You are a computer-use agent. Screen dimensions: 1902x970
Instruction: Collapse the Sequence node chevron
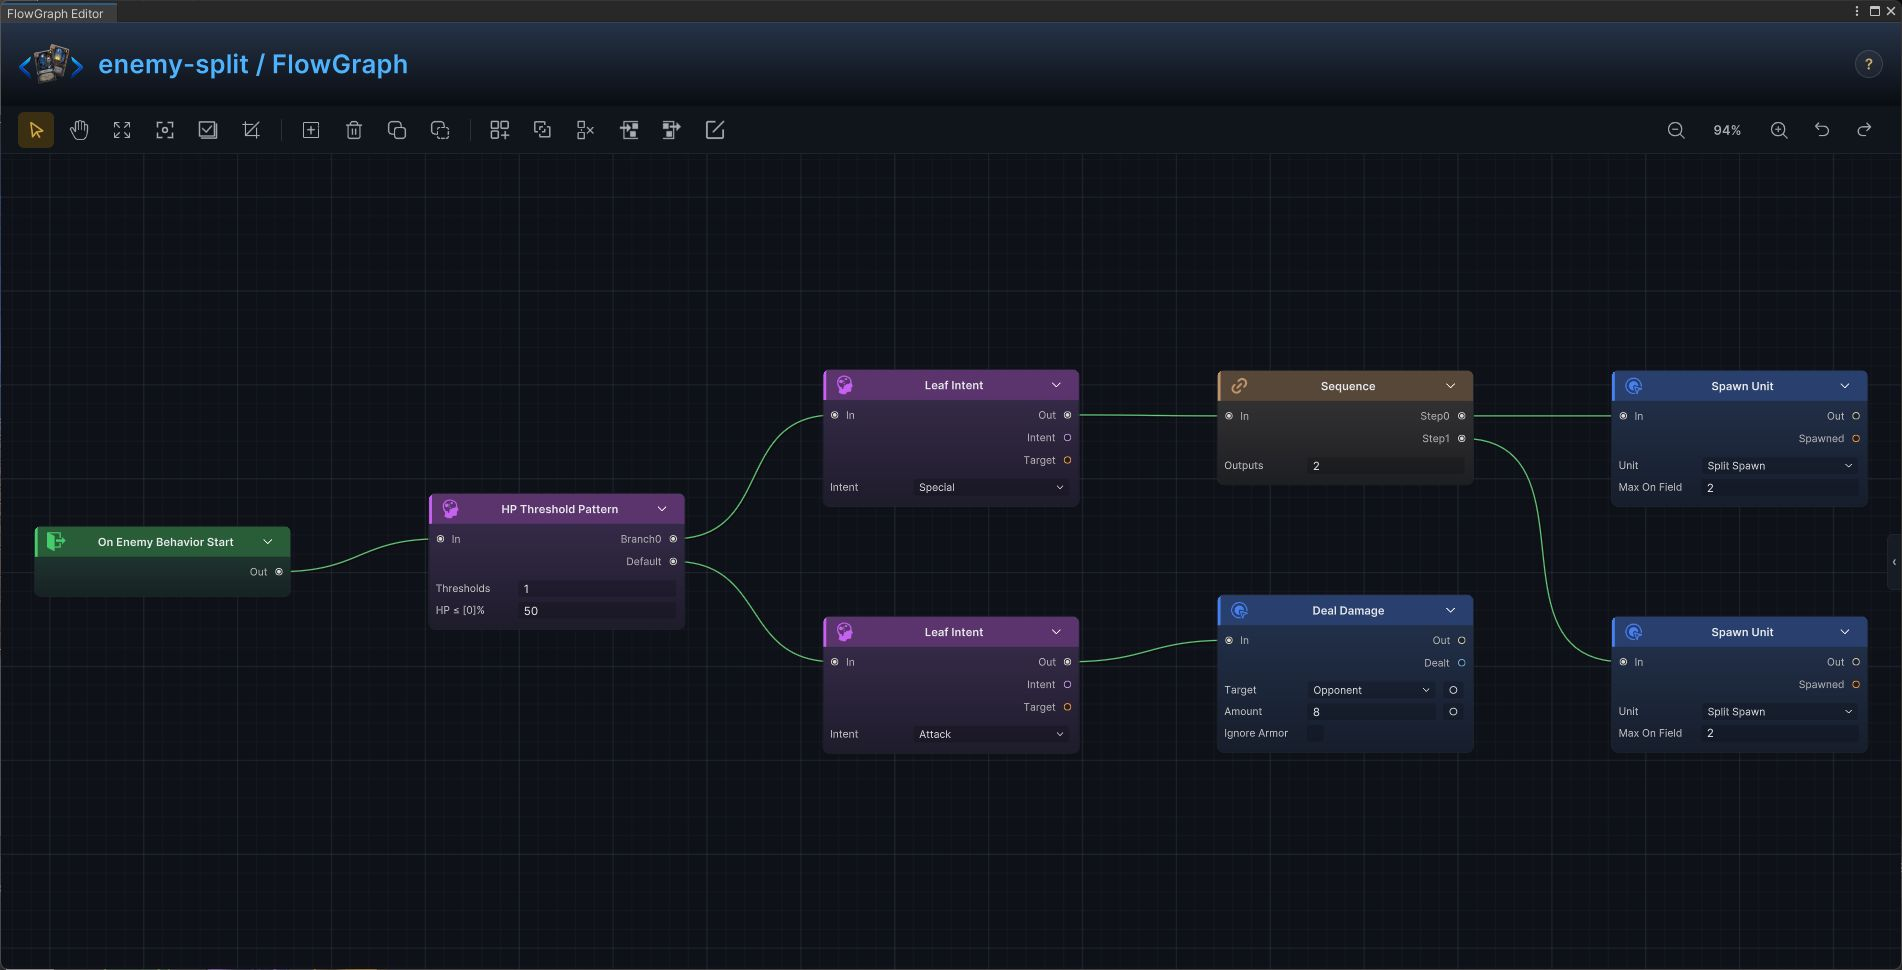click(1450, 386)
